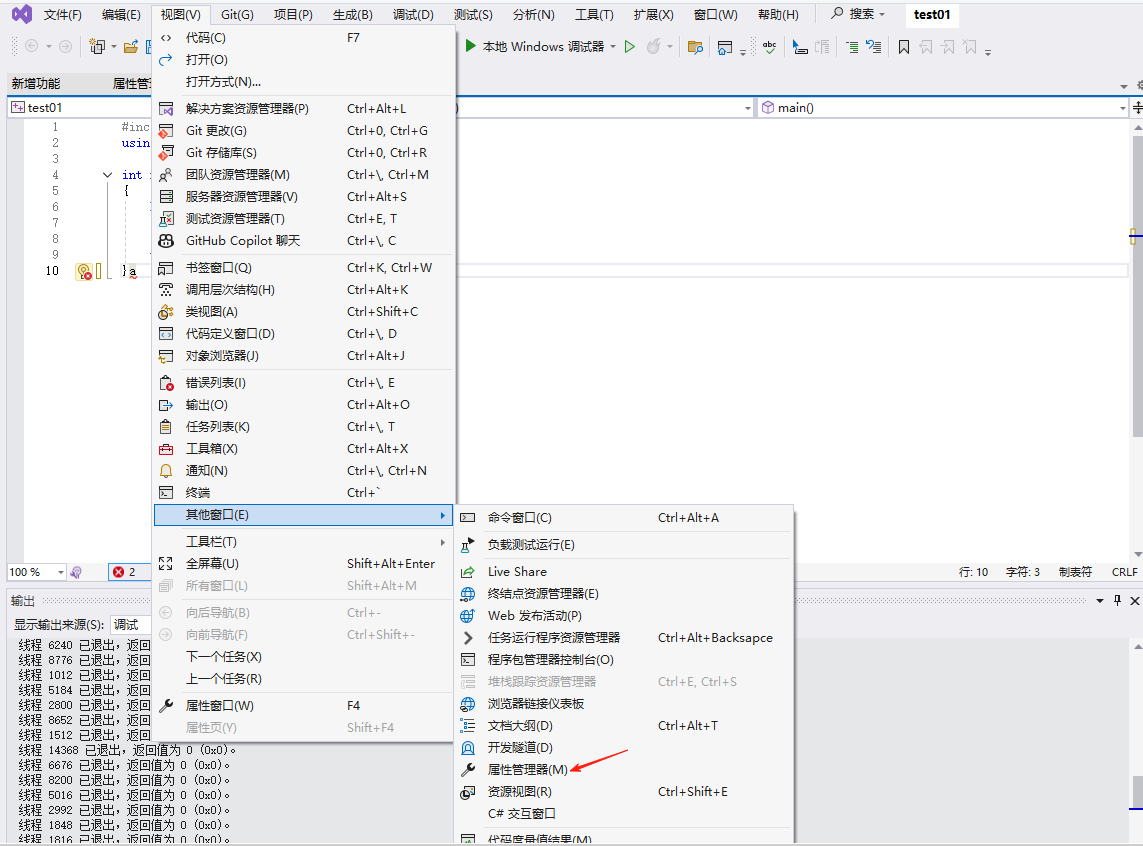
Task: Open Solution Explorer (解决方案资源管理器) menu entry
Action: pyautogui.click(x=303, y=109)
